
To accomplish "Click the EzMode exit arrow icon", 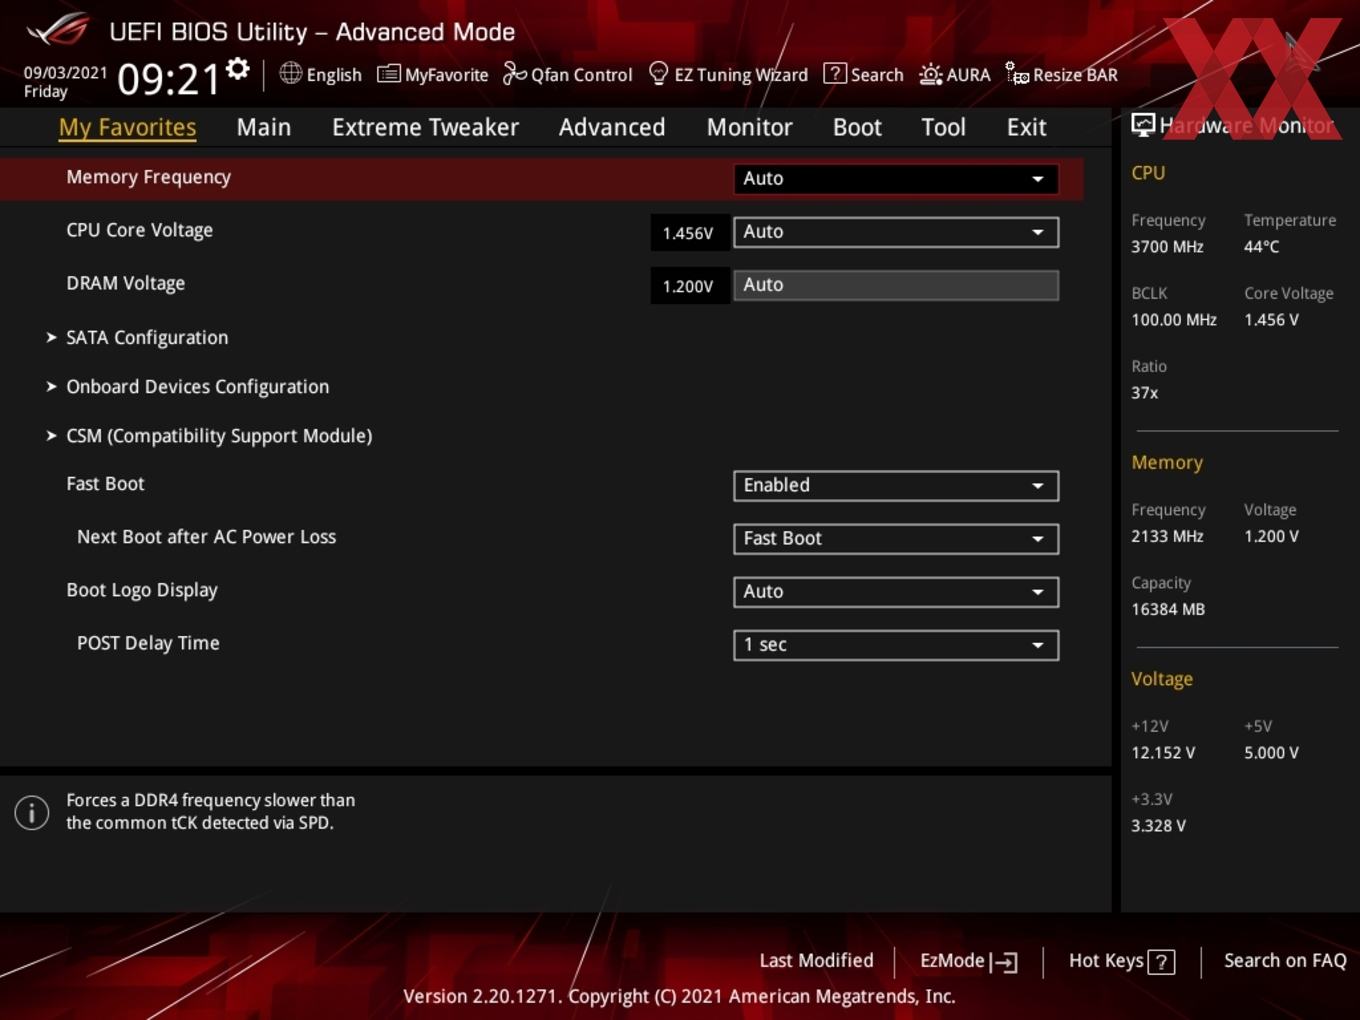I will 1003,962.
